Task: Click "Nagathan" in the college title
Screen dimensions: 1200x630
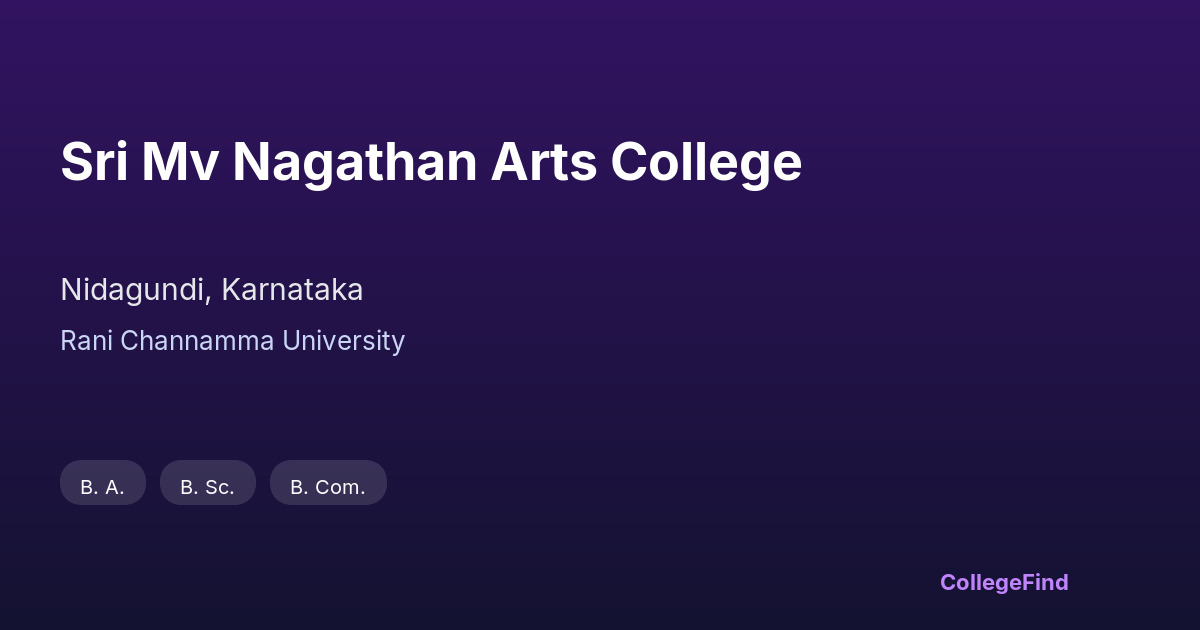Action: 354,162
